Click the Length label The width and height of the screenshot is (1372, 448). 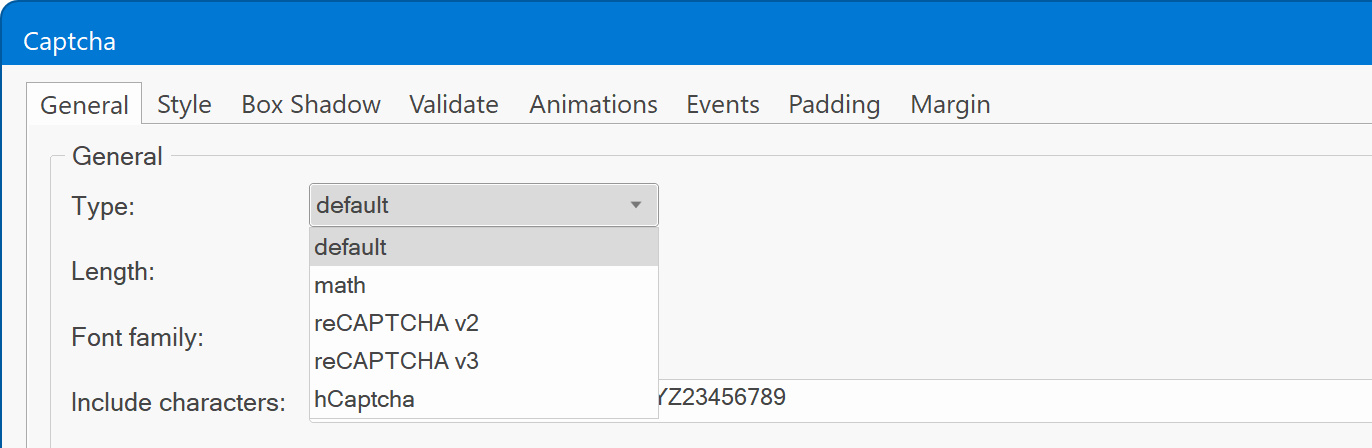point(113,271)
